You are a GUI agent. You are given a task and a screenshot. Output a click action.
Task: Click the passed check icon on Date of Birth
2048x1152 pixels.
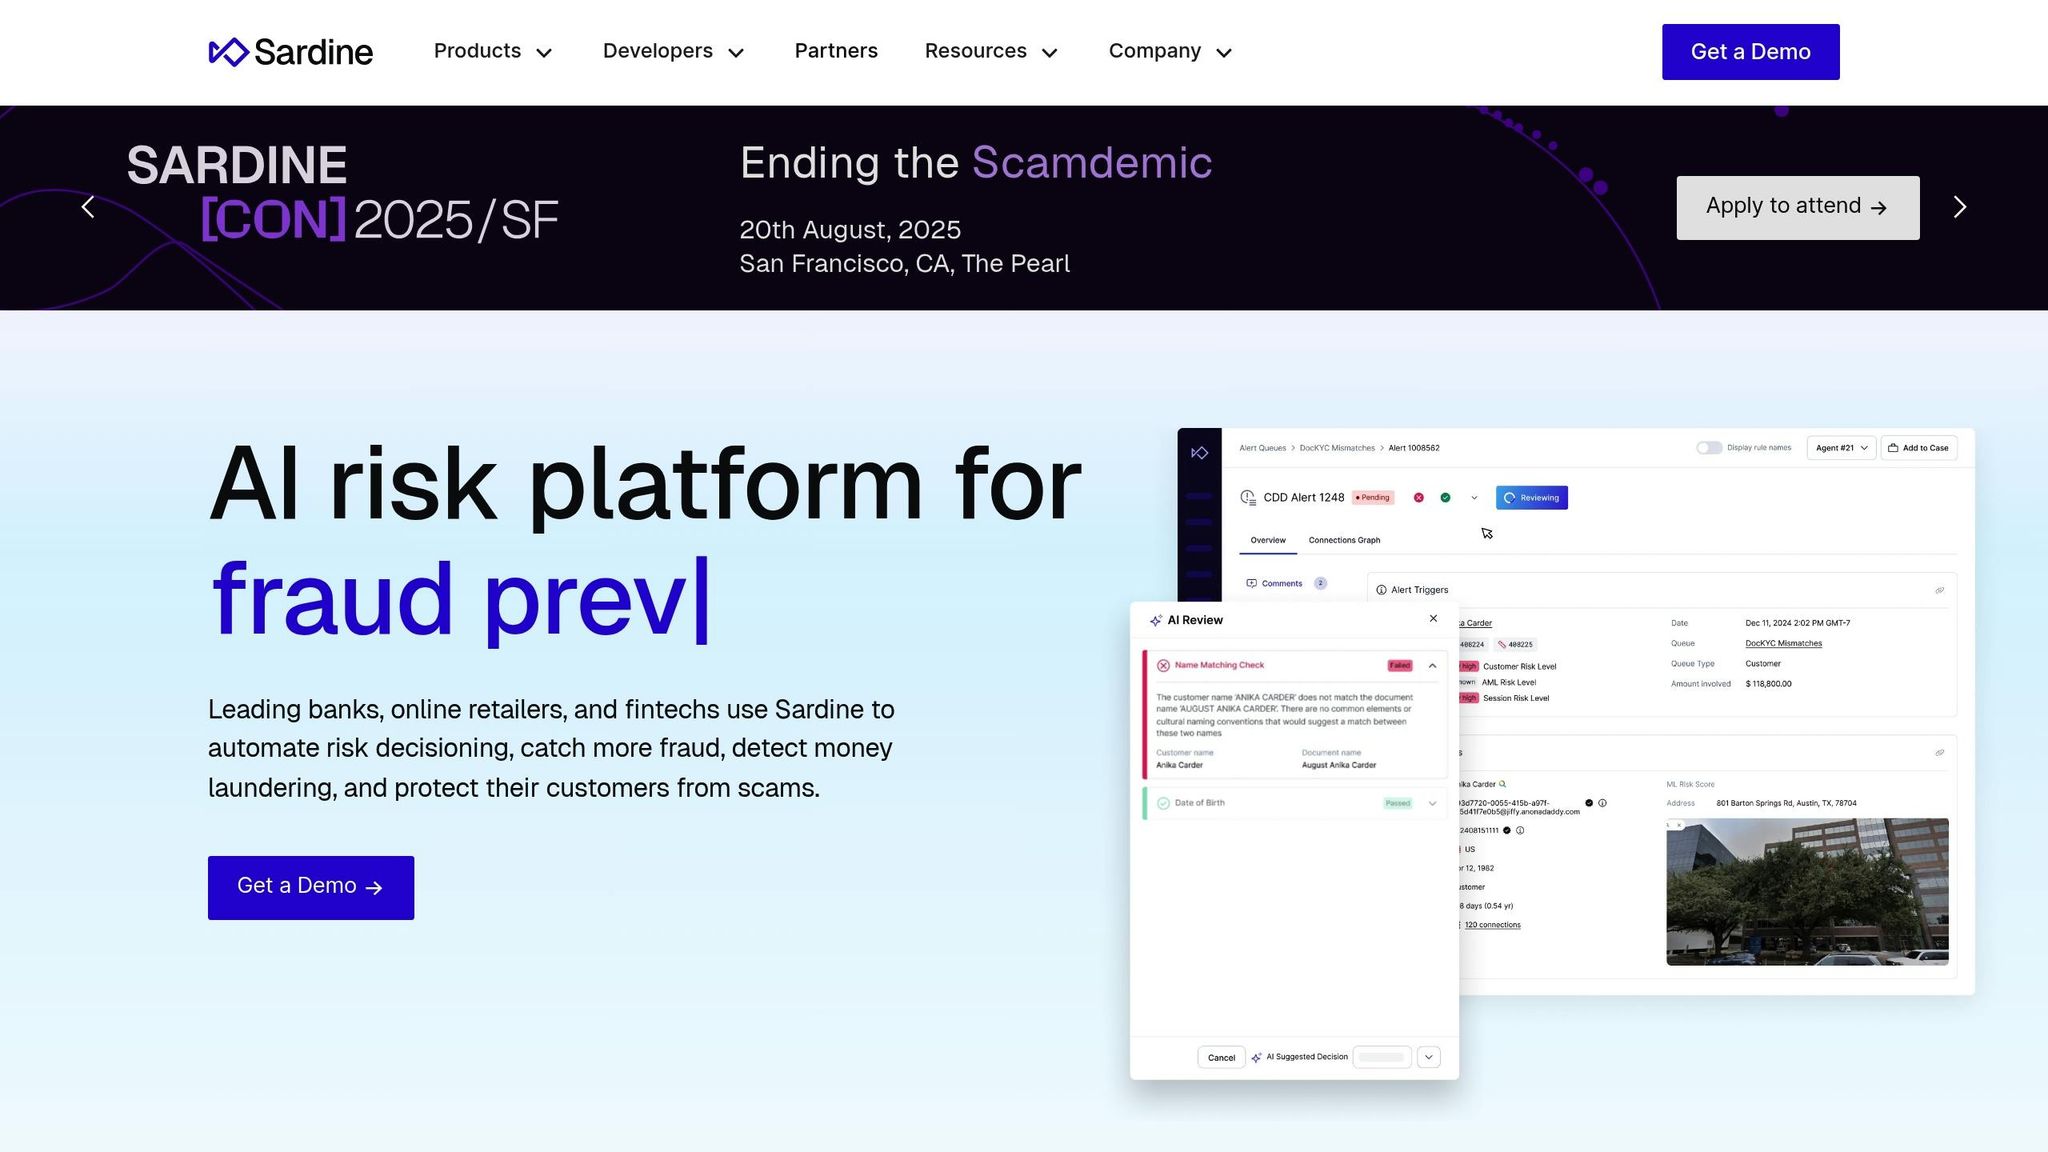click(1163, 803)
